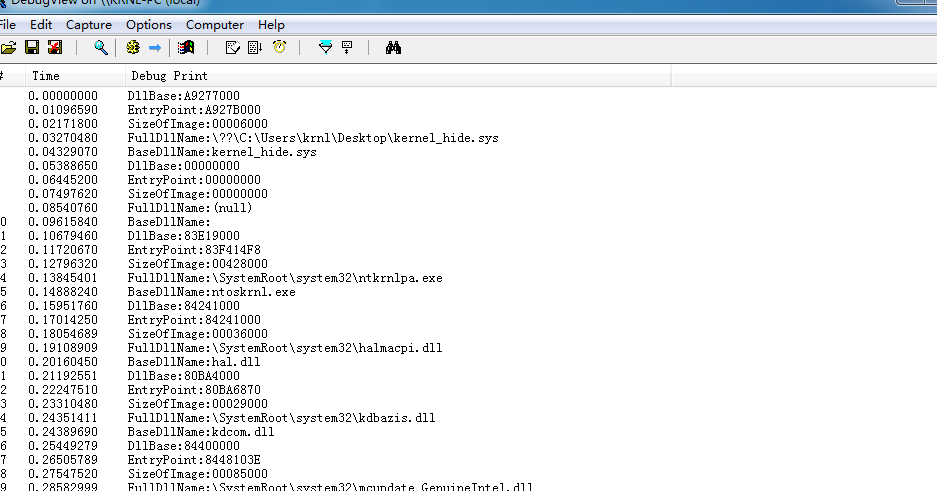Image resolution: width=937 pixels, height=491 pixels.
Task: Select the BaseDllName:kernel_hide.sys log row
Action: (222, 152)
